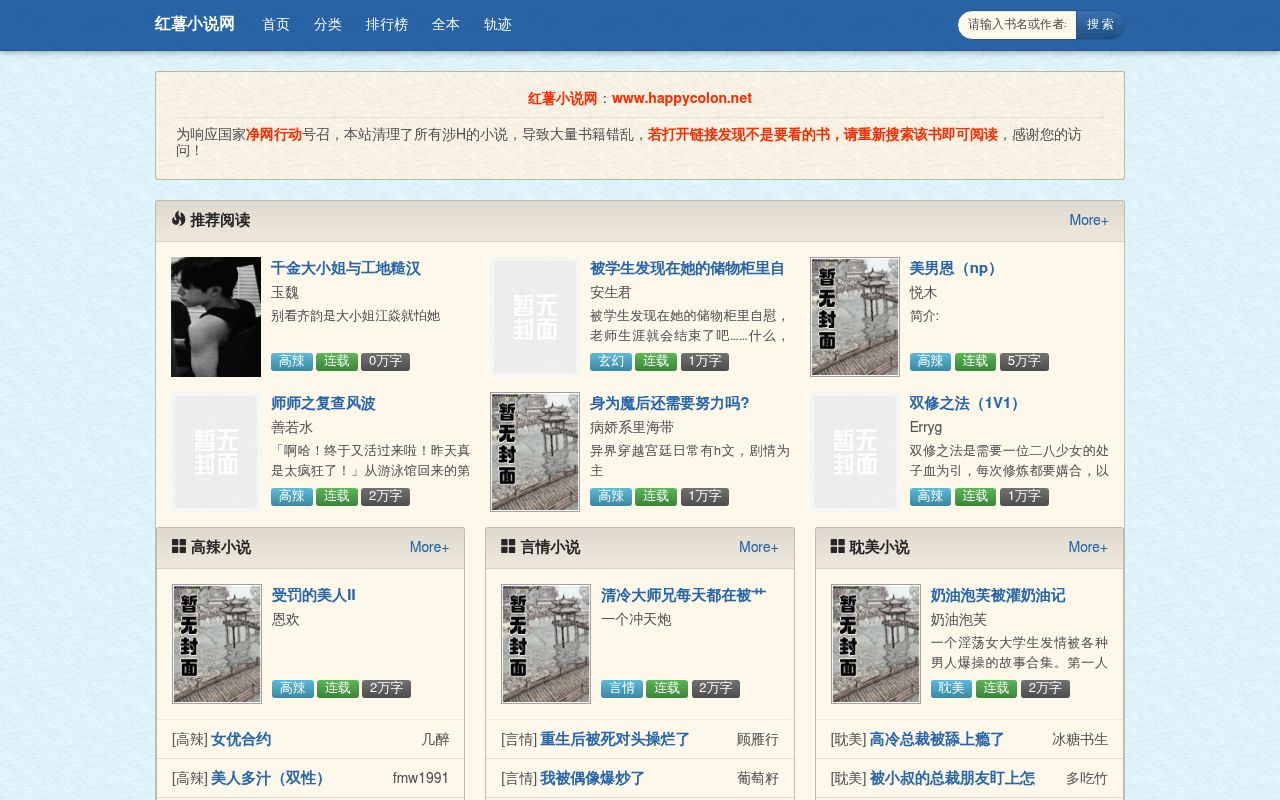1280x800 pixels.
Task: Open the title 身为魔后还需要努力吗?
Action: [x=670, y=403]
